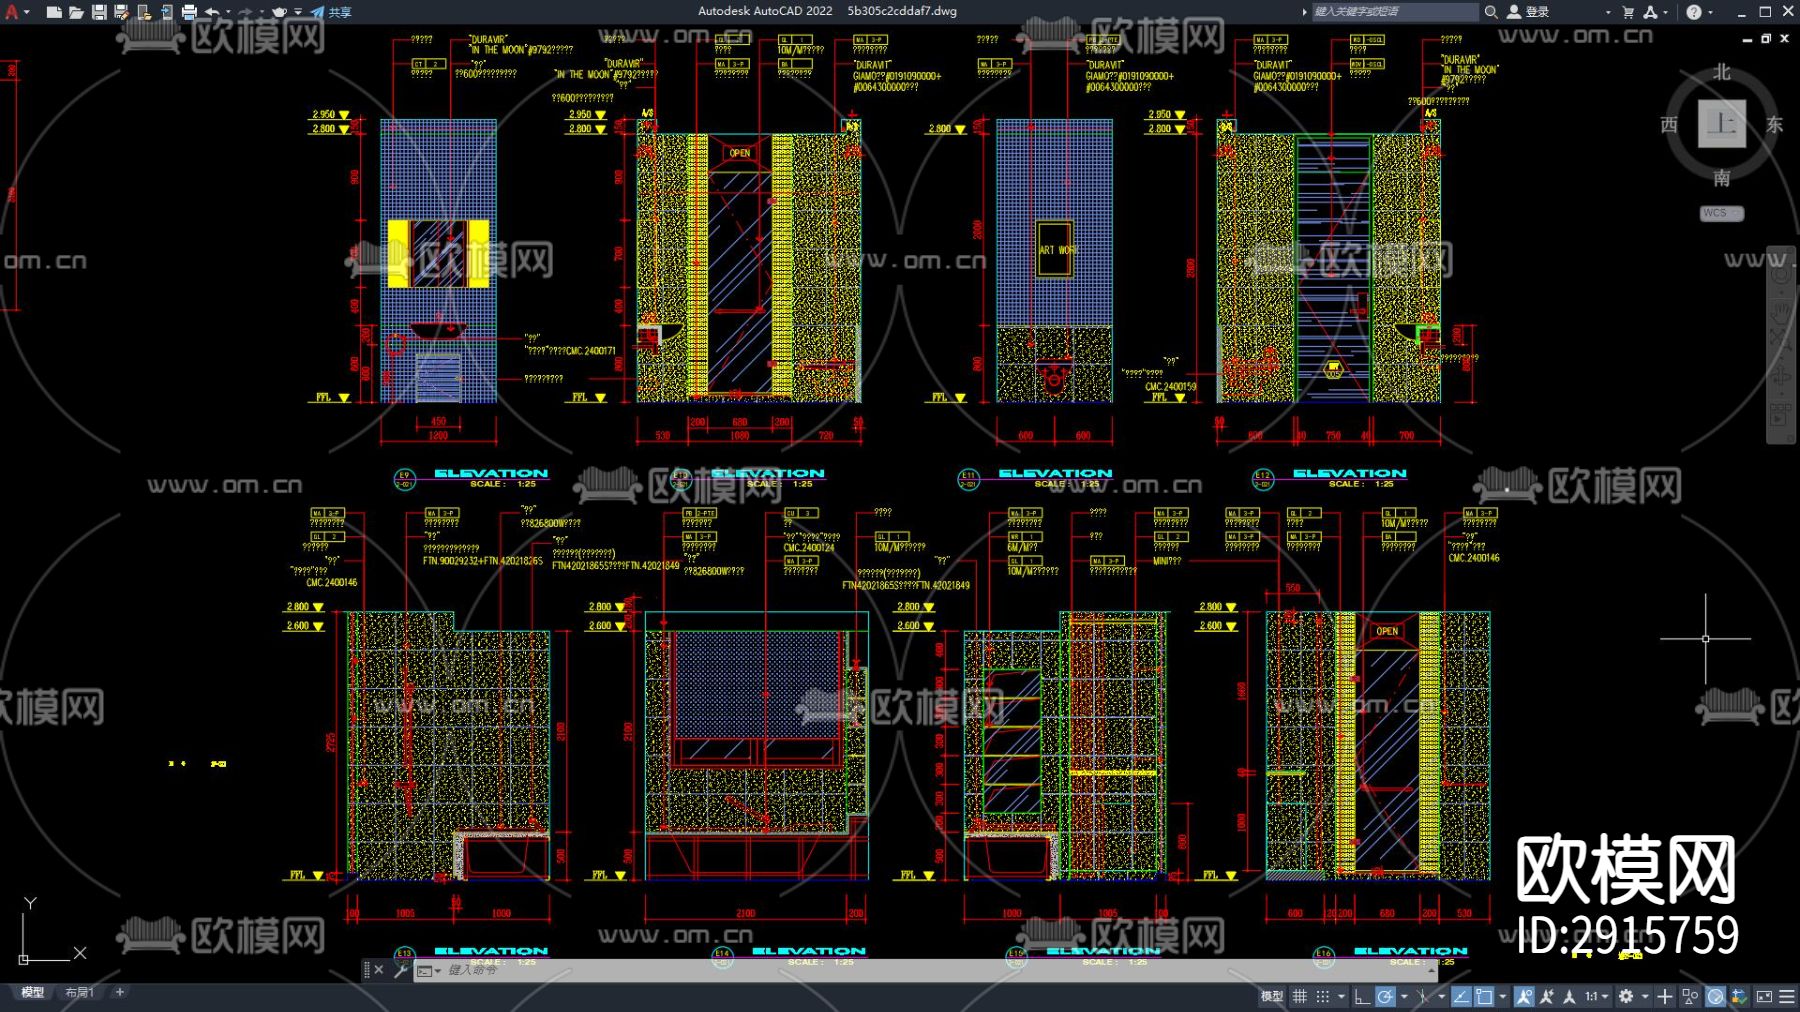Open the WCS coordinate system dropdown

[1722, 213]
